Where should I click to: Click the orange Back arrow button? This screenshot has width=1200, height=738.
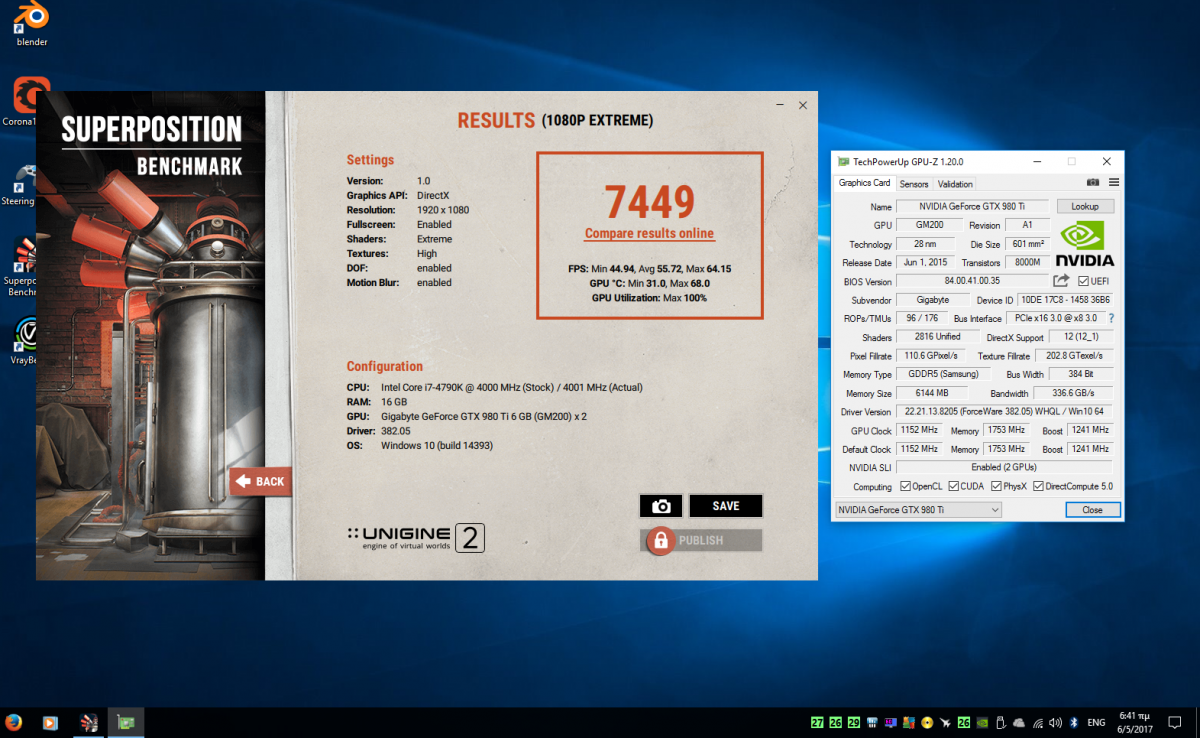260,481
